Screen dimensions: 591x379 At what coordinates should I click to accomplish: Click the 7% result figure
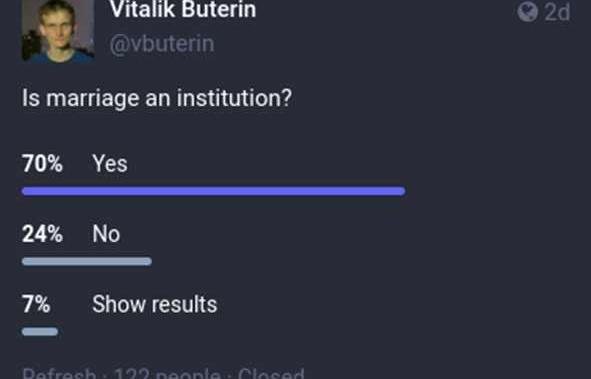36,304
